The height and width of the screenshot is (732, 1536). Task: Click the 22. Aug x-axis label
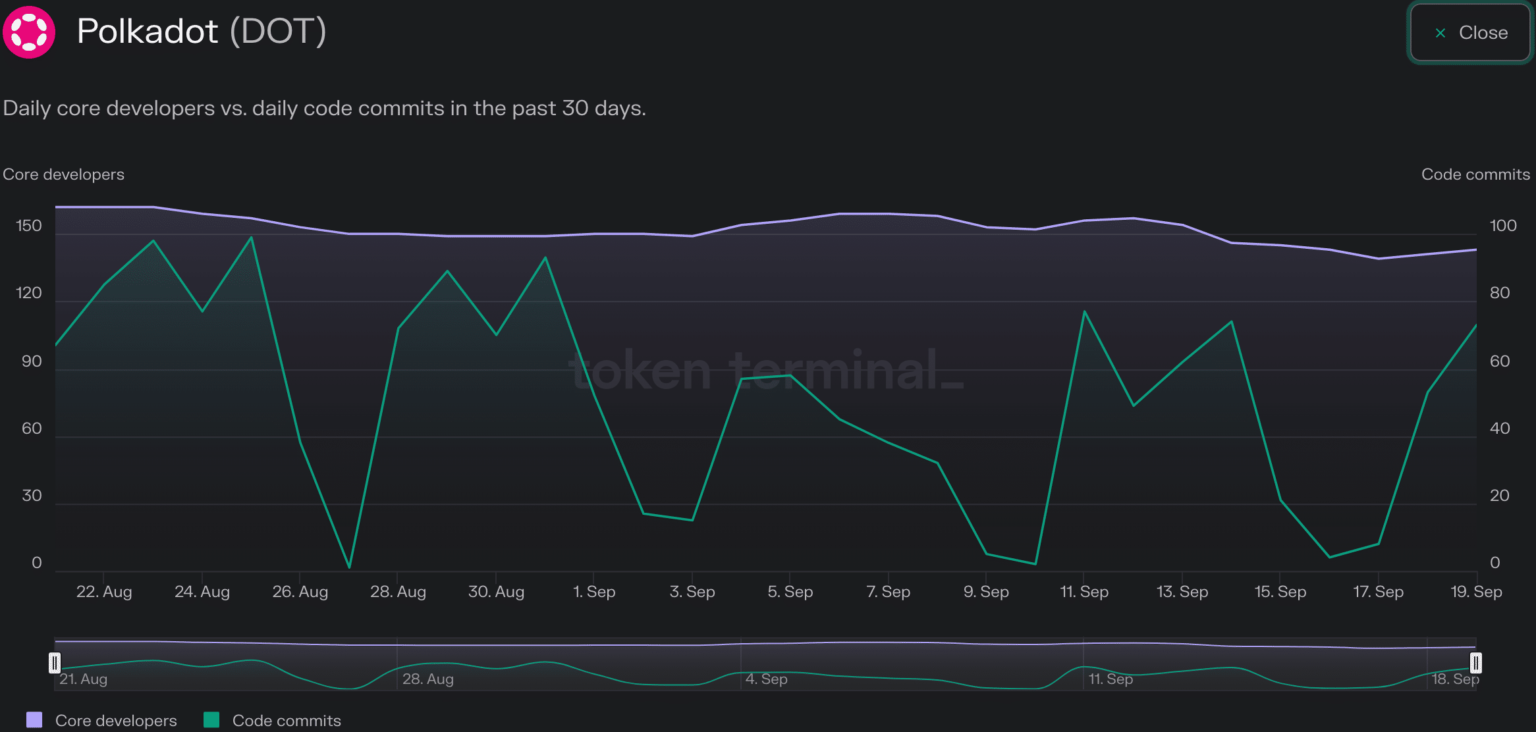pos(104,592)
